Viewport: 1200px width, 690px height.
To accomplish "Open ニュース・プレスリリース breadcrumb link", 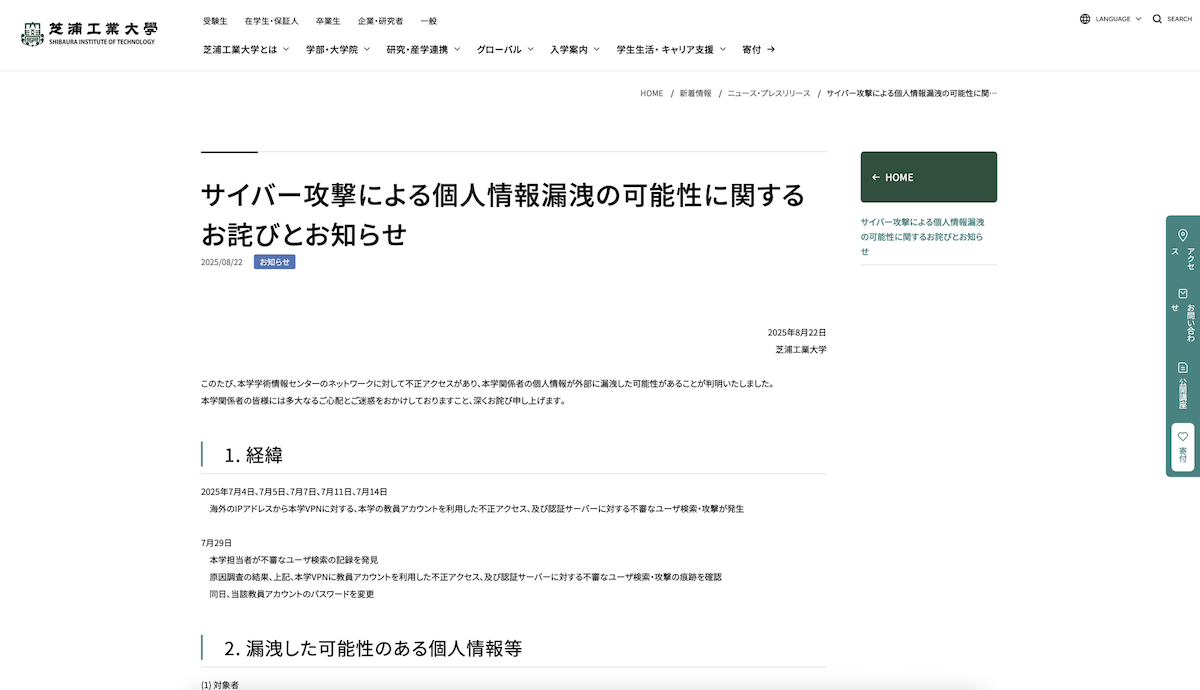I will tap(768, 93).
